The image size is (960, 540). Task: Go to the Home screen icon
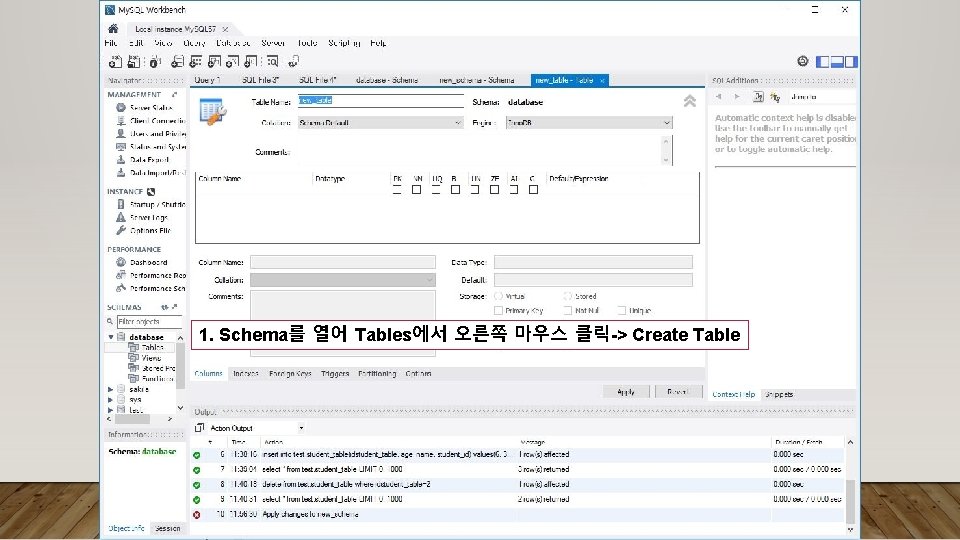coord(113,29)
